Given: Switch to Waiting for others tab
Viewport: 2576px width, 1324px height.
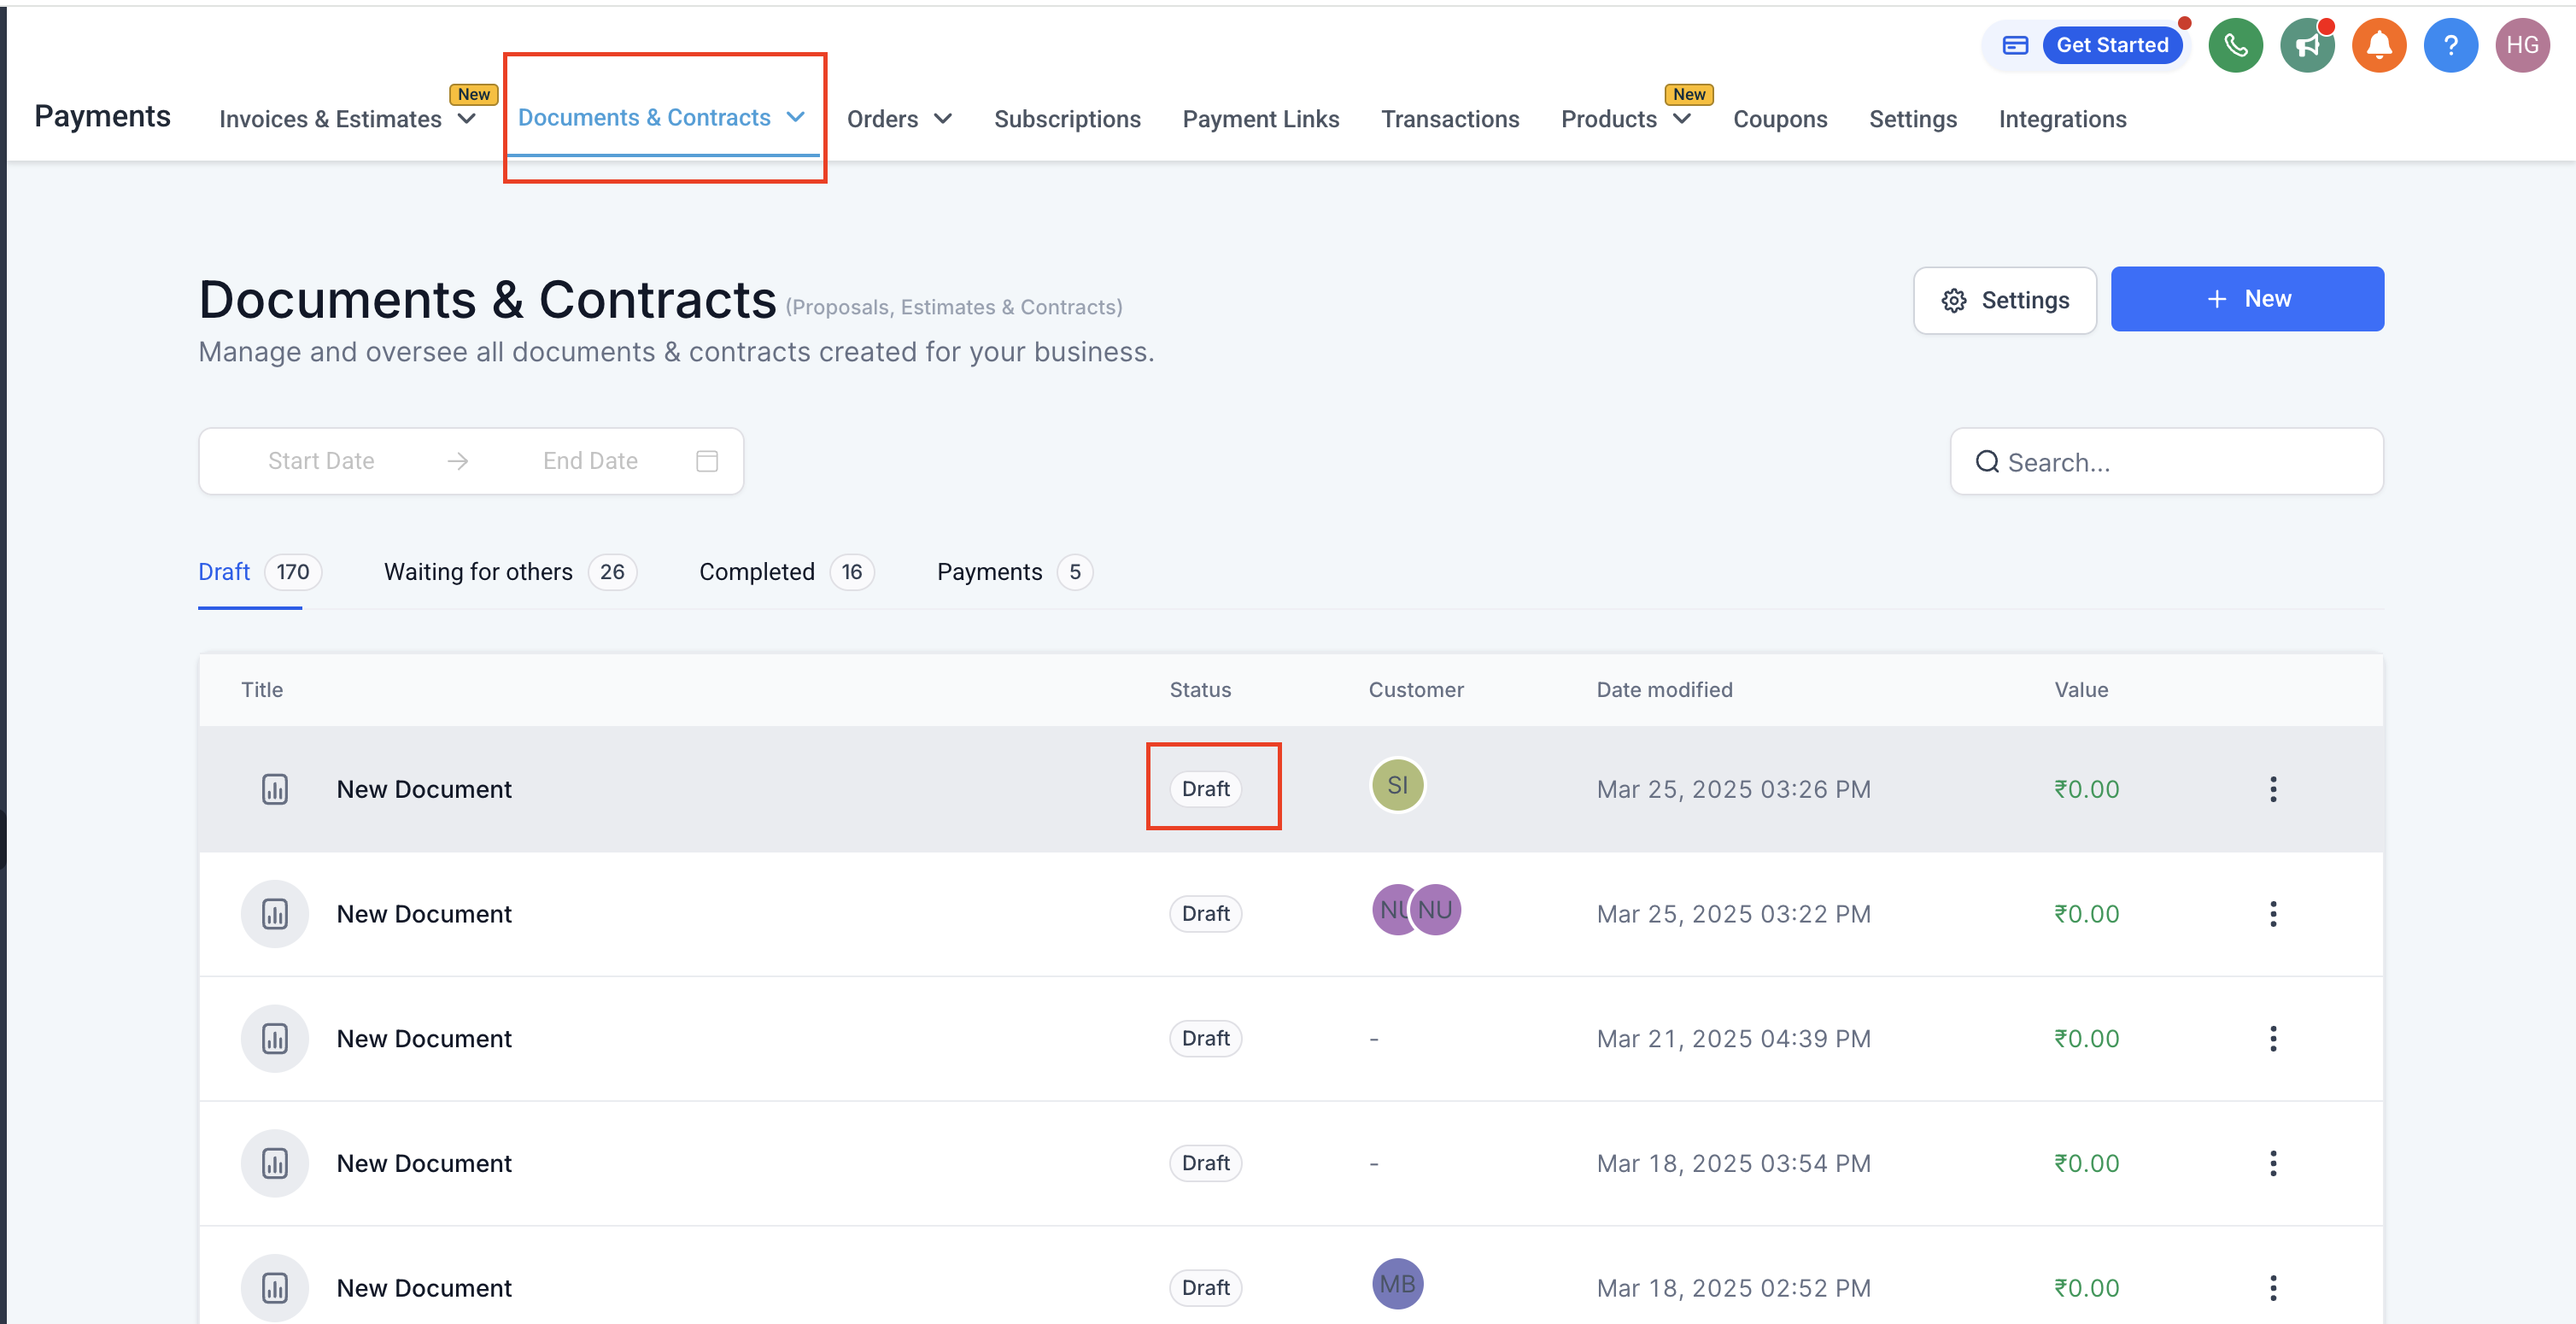Looking at the screenshot, I should click(x=478, y=572).
